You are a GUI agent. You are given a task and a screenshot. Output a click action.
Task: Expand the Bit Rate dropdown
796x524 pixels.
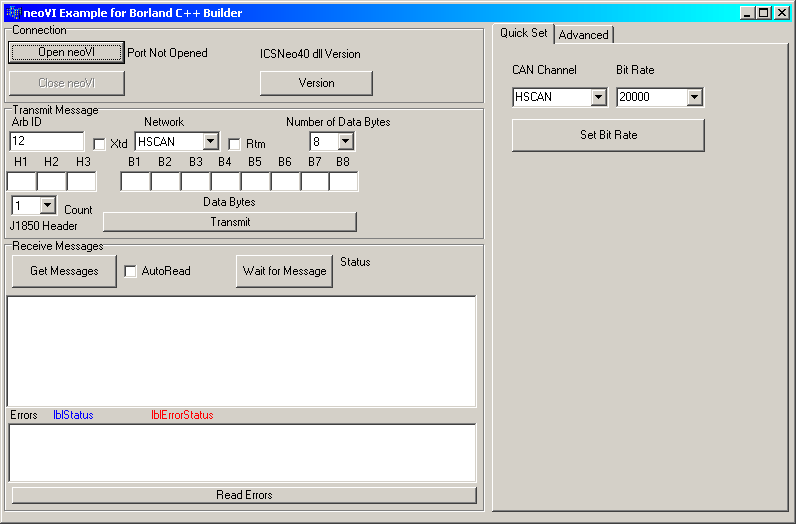tap(694, 96)
